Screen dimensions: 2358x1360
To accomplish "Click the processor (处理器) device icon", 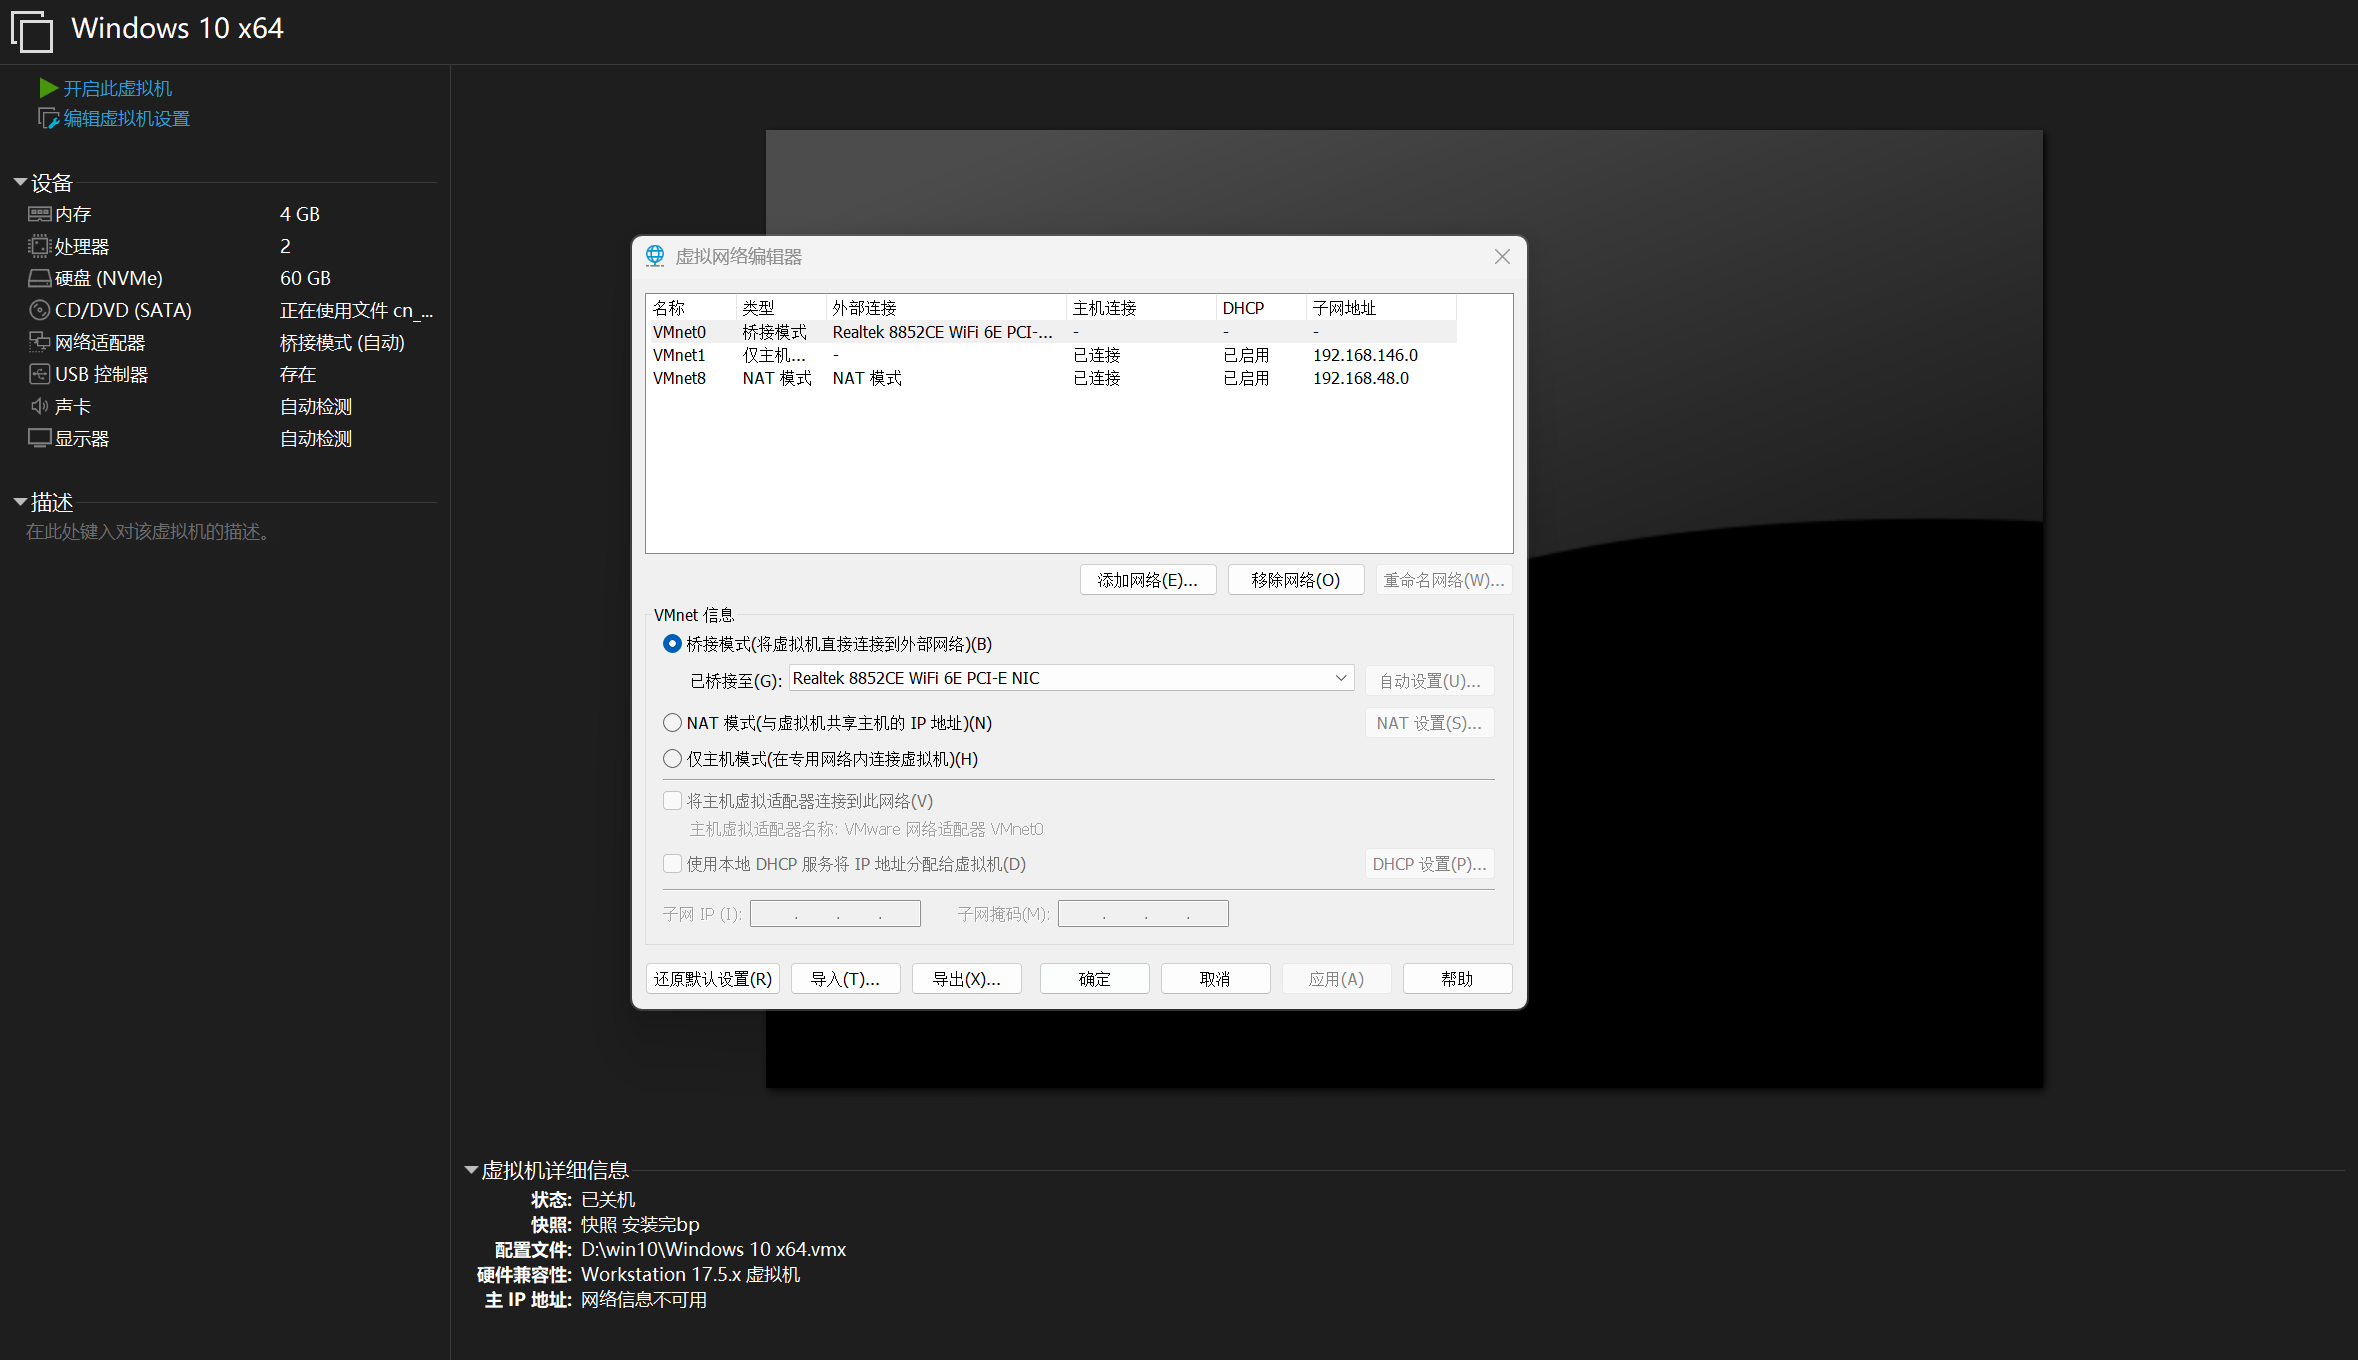I will 39,246.
